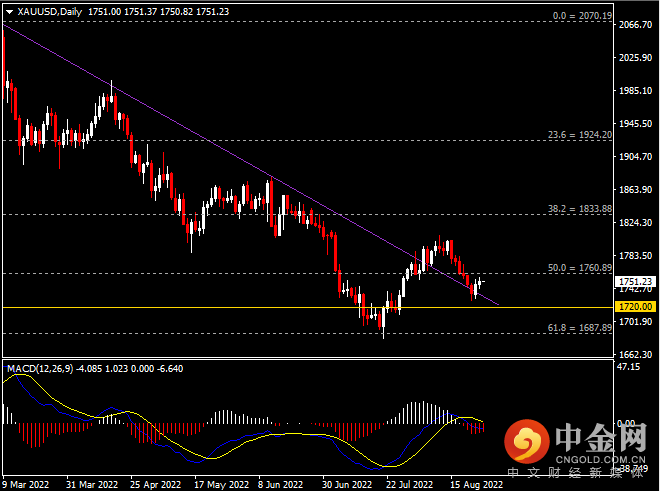Click MACD scale value 47.15
Viewport: 661px width, 491px height.
point(628,367)
